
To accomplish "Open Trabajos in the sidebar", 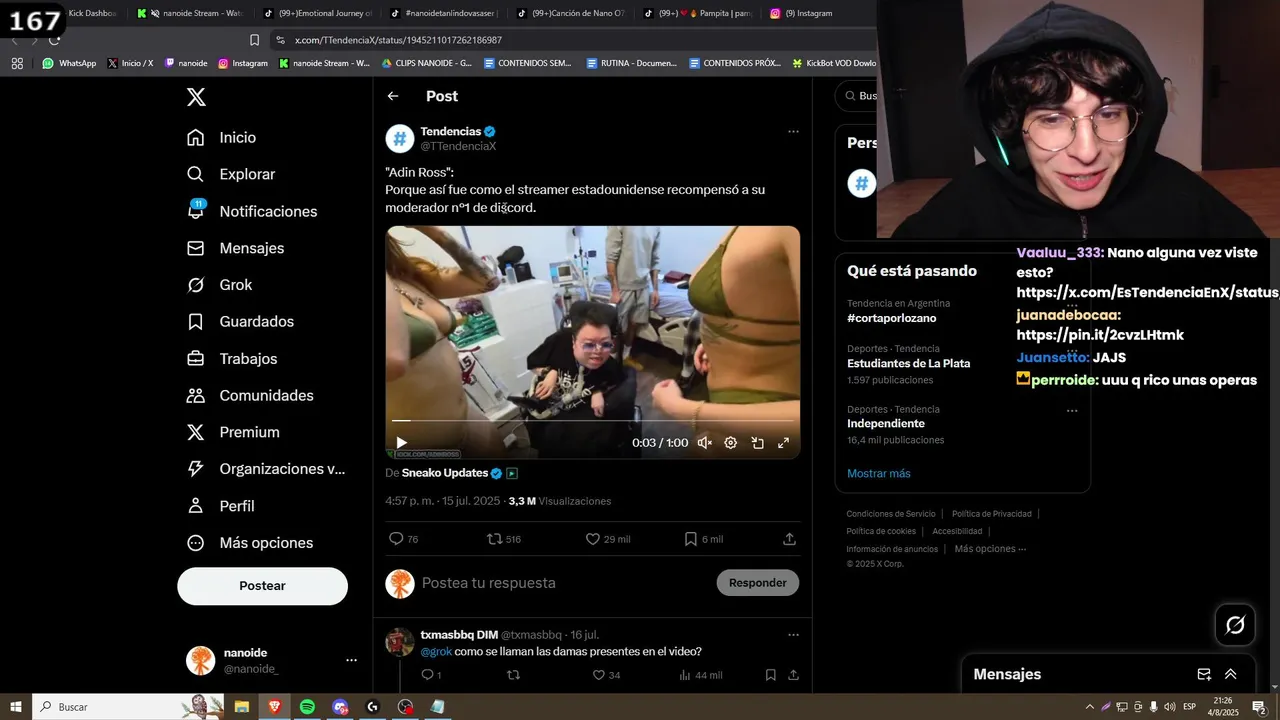I will [233, 359].
